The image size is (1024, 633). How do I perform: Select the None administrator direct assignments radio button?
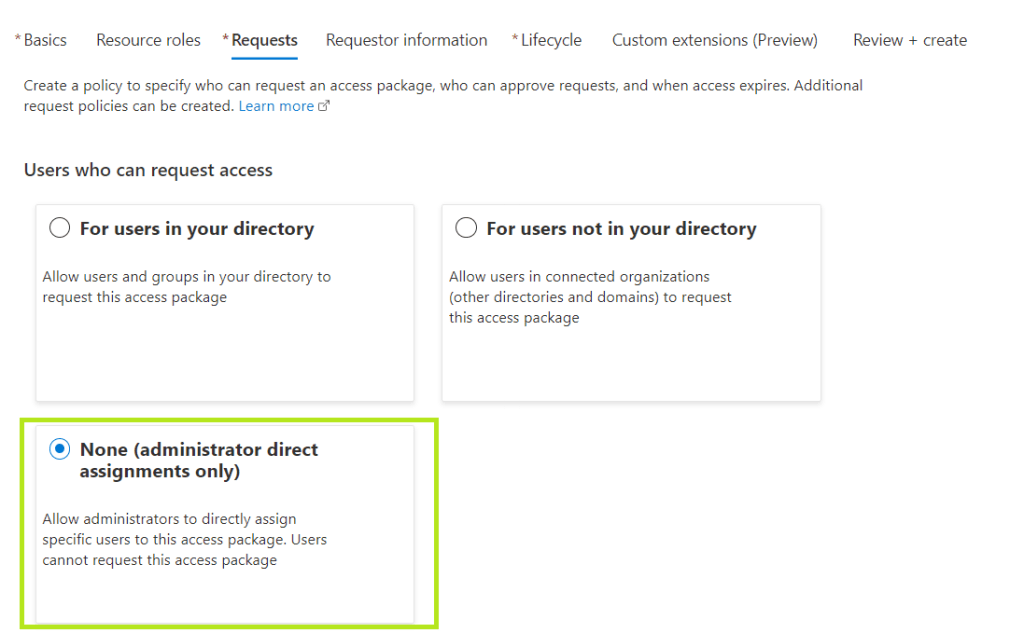pyautogui.click(x=59, y=450)
